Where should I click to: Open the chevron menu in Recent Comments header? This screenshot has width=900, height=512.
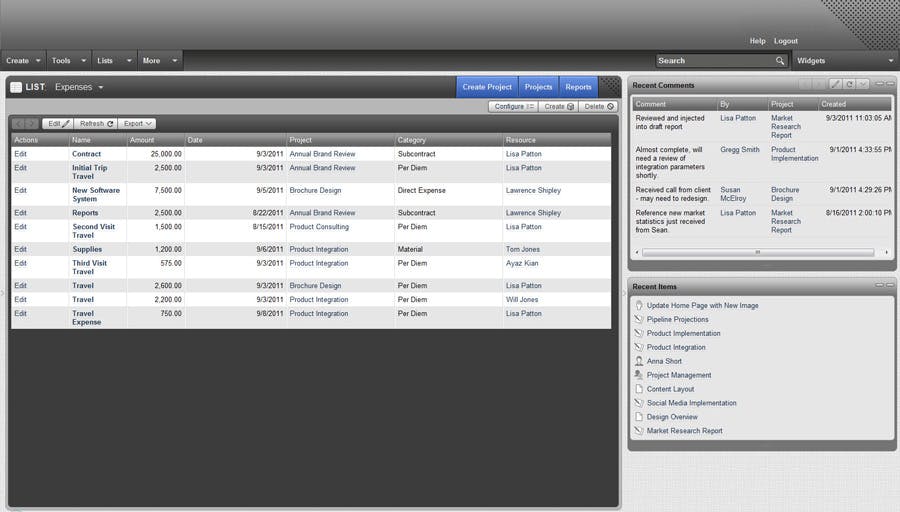(x=863, y=84)
